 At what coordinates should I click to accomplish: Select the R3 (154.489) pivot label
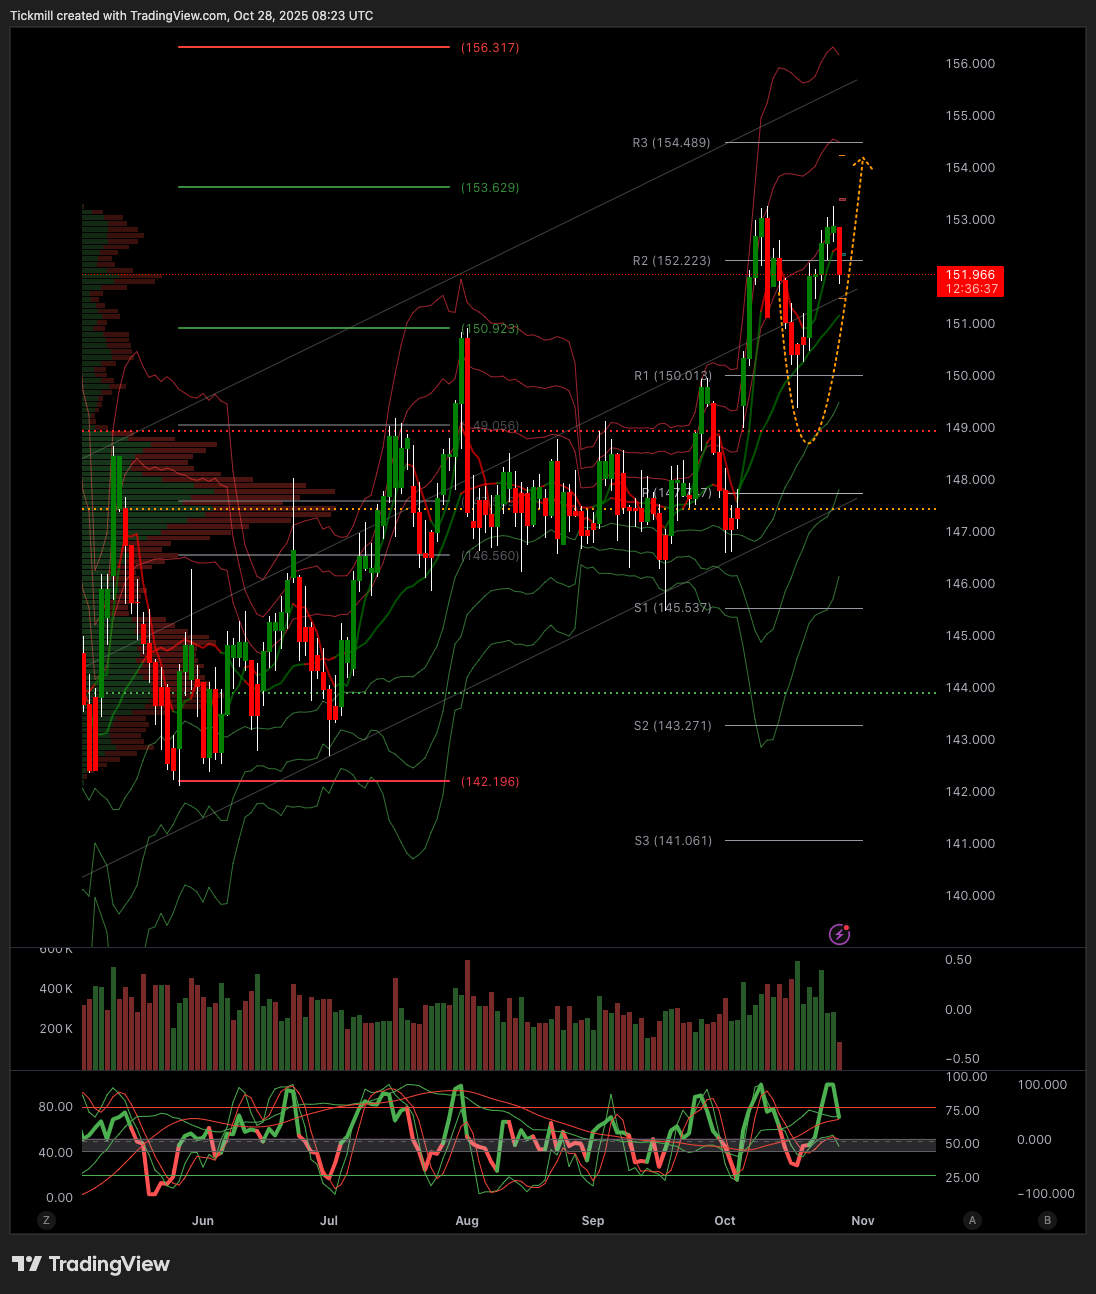pyautogui.click(x=671, y=143)
